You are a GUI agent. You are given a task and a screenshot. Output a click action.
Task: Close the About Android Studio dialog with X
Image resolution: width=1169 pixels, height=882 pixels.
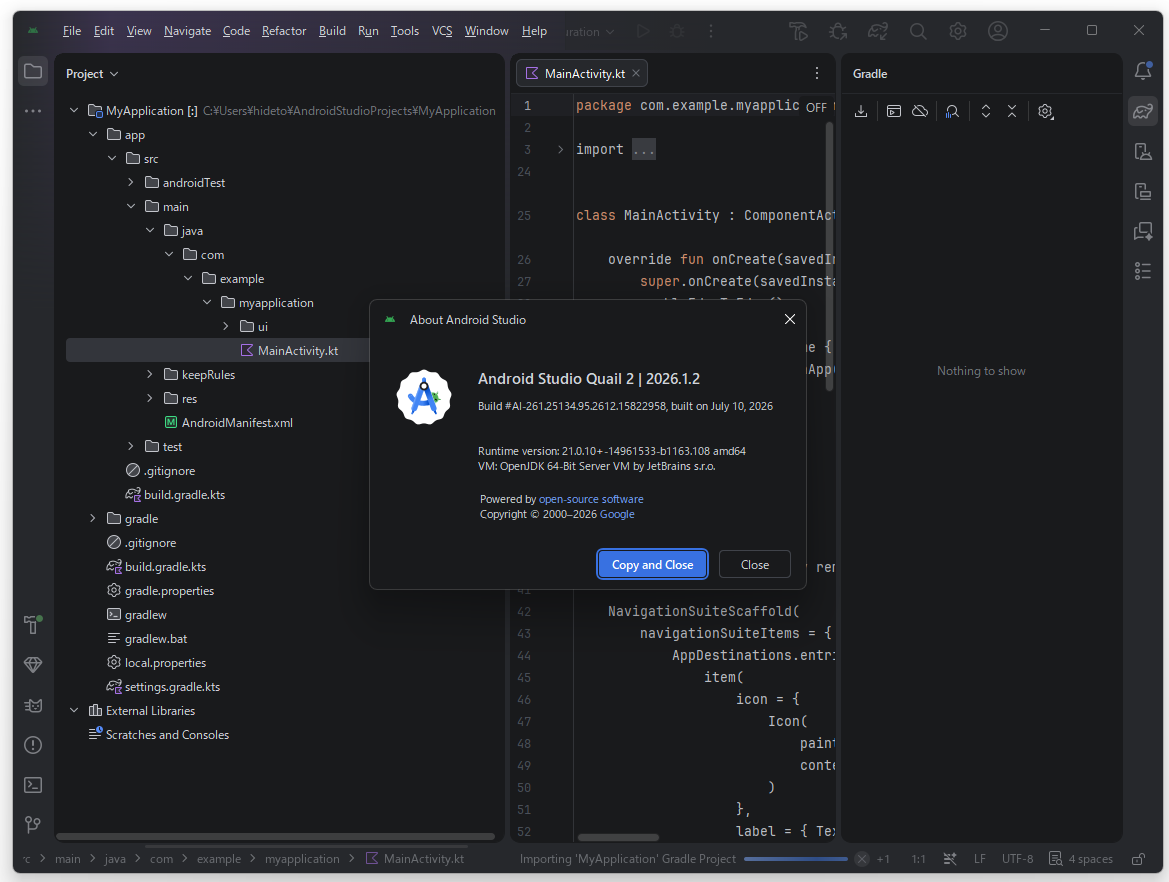click(790, 319)
